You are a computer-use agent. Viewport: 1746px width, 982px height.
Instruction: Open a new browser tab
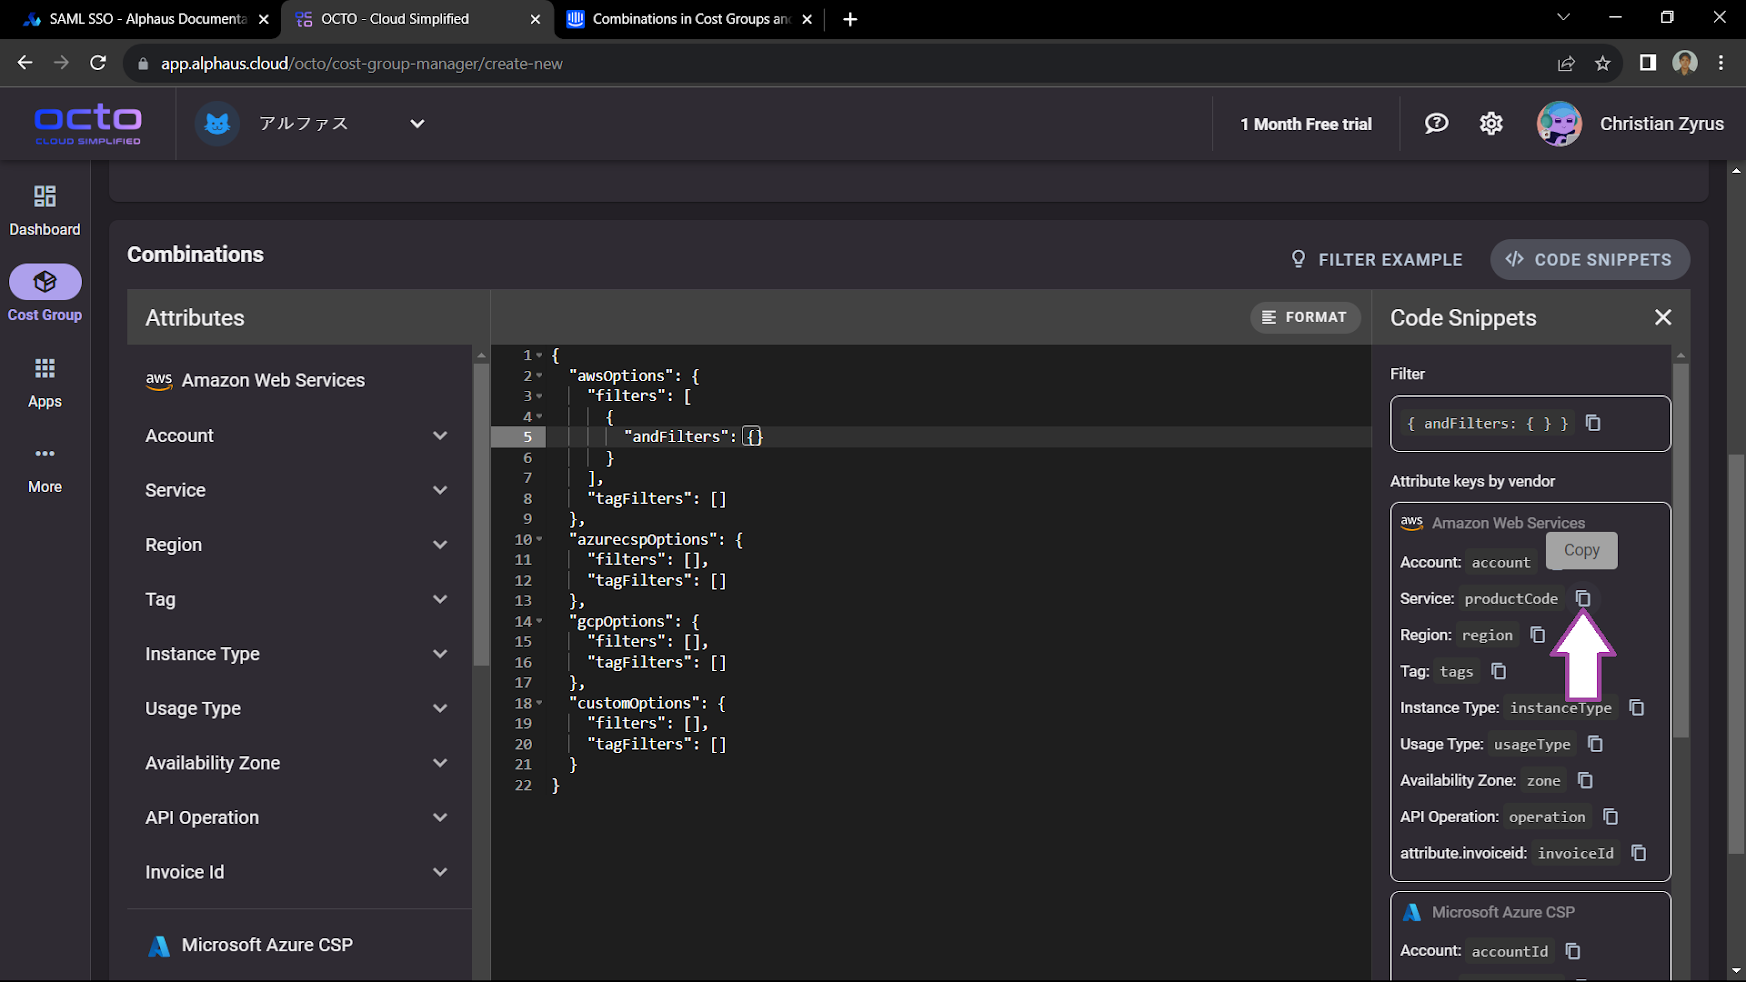[x=850, y=19]
